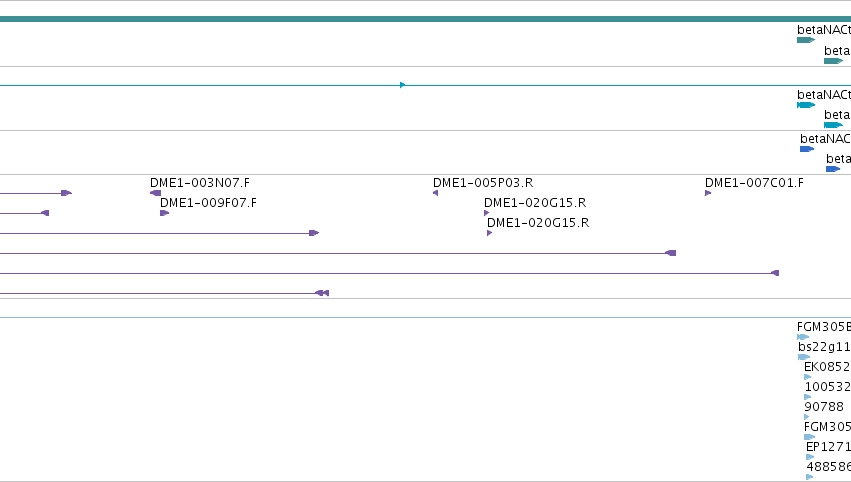Click the light blue arrowhead under EK0852
This screenshot has width=851, height=482.
tap(808, 377)
